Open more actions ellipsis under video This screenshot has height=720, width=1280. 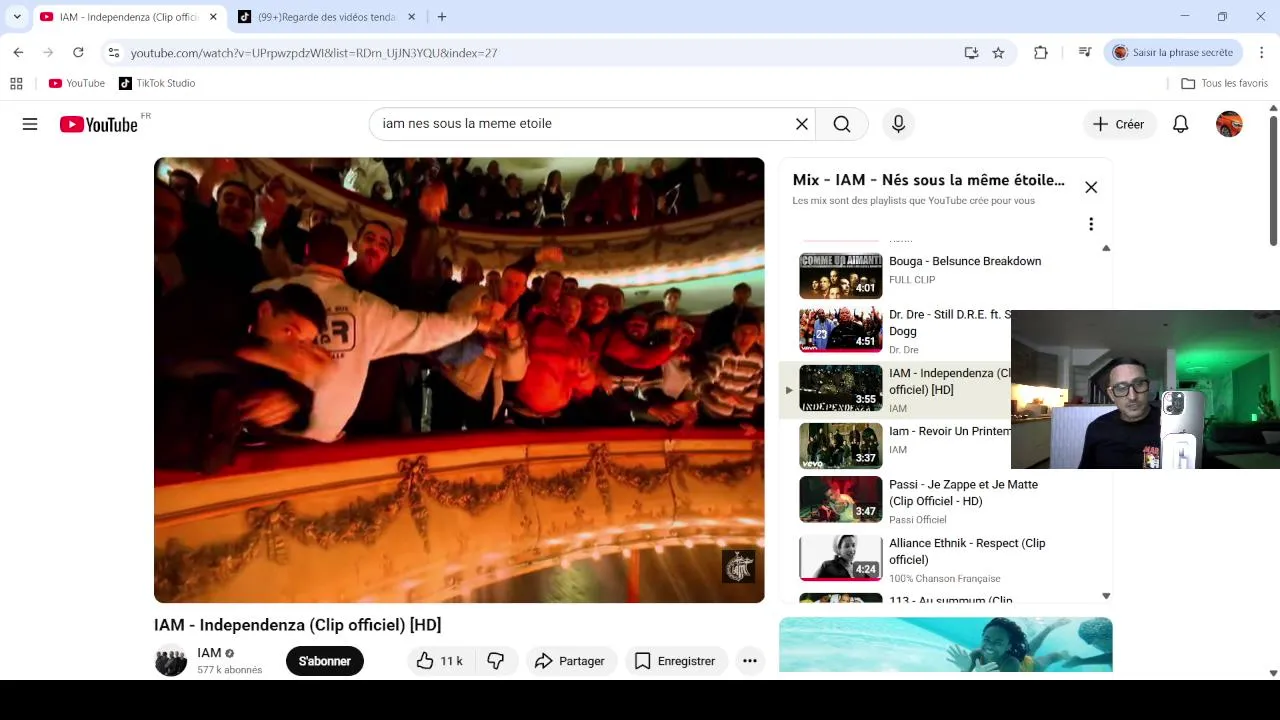coord(750,661)
